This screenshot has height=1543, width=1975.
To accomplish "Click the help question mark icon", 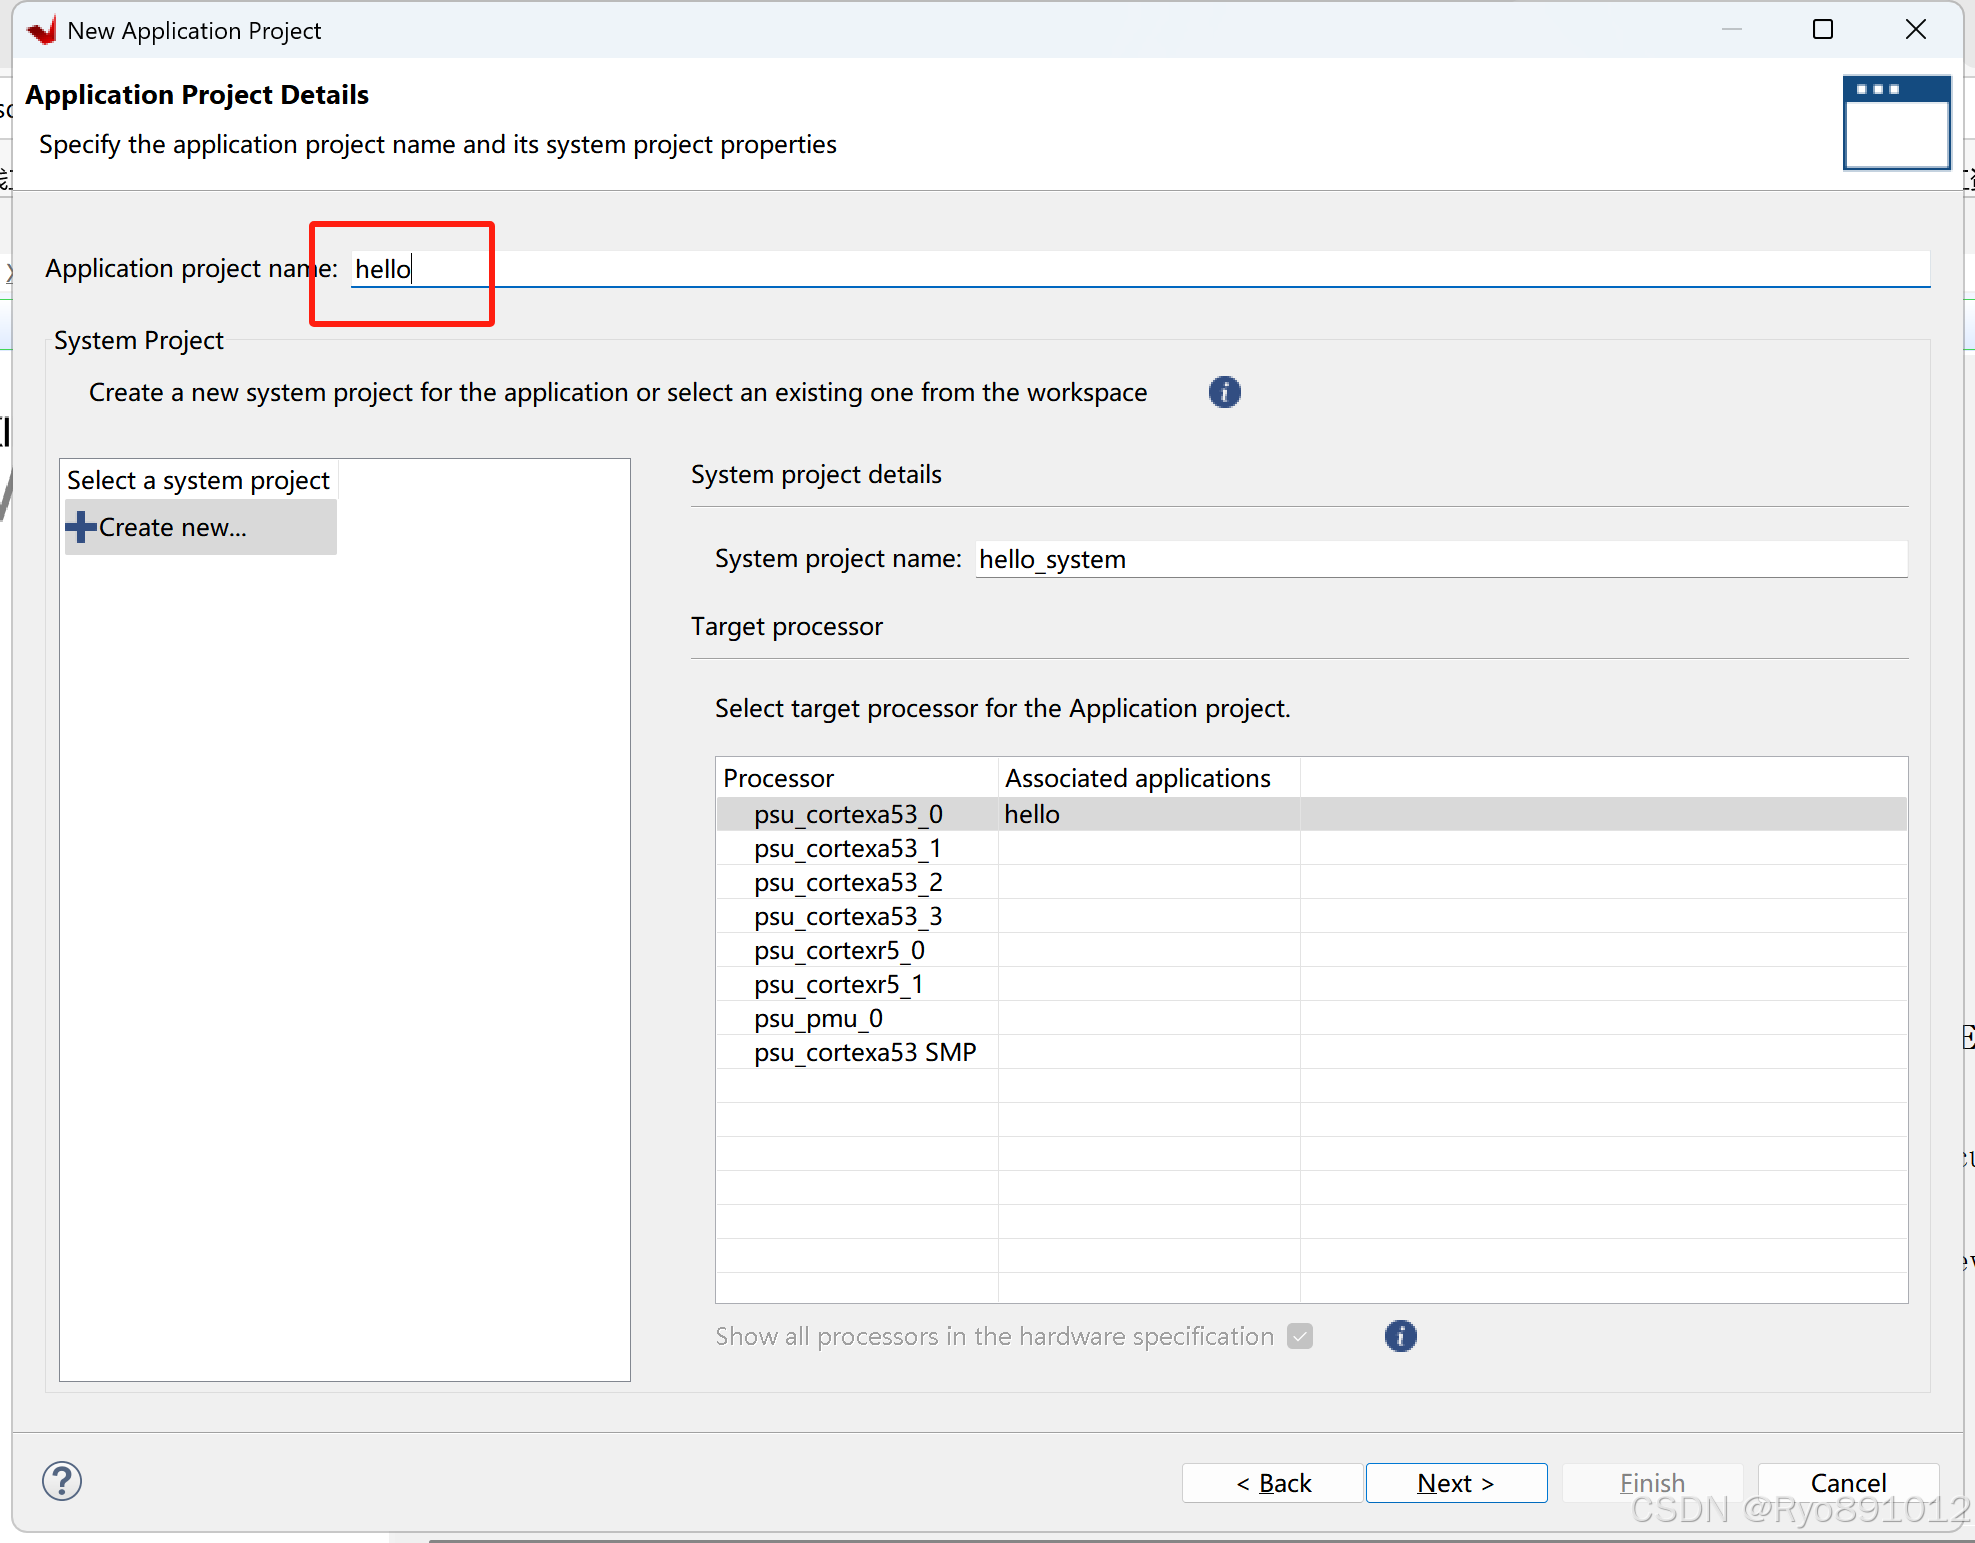I will (x=62, y=1481).
